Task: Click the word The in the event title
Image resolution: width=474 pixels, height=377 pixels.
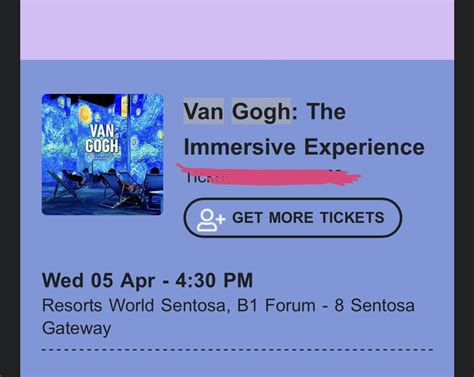Action: pos(326,111)
